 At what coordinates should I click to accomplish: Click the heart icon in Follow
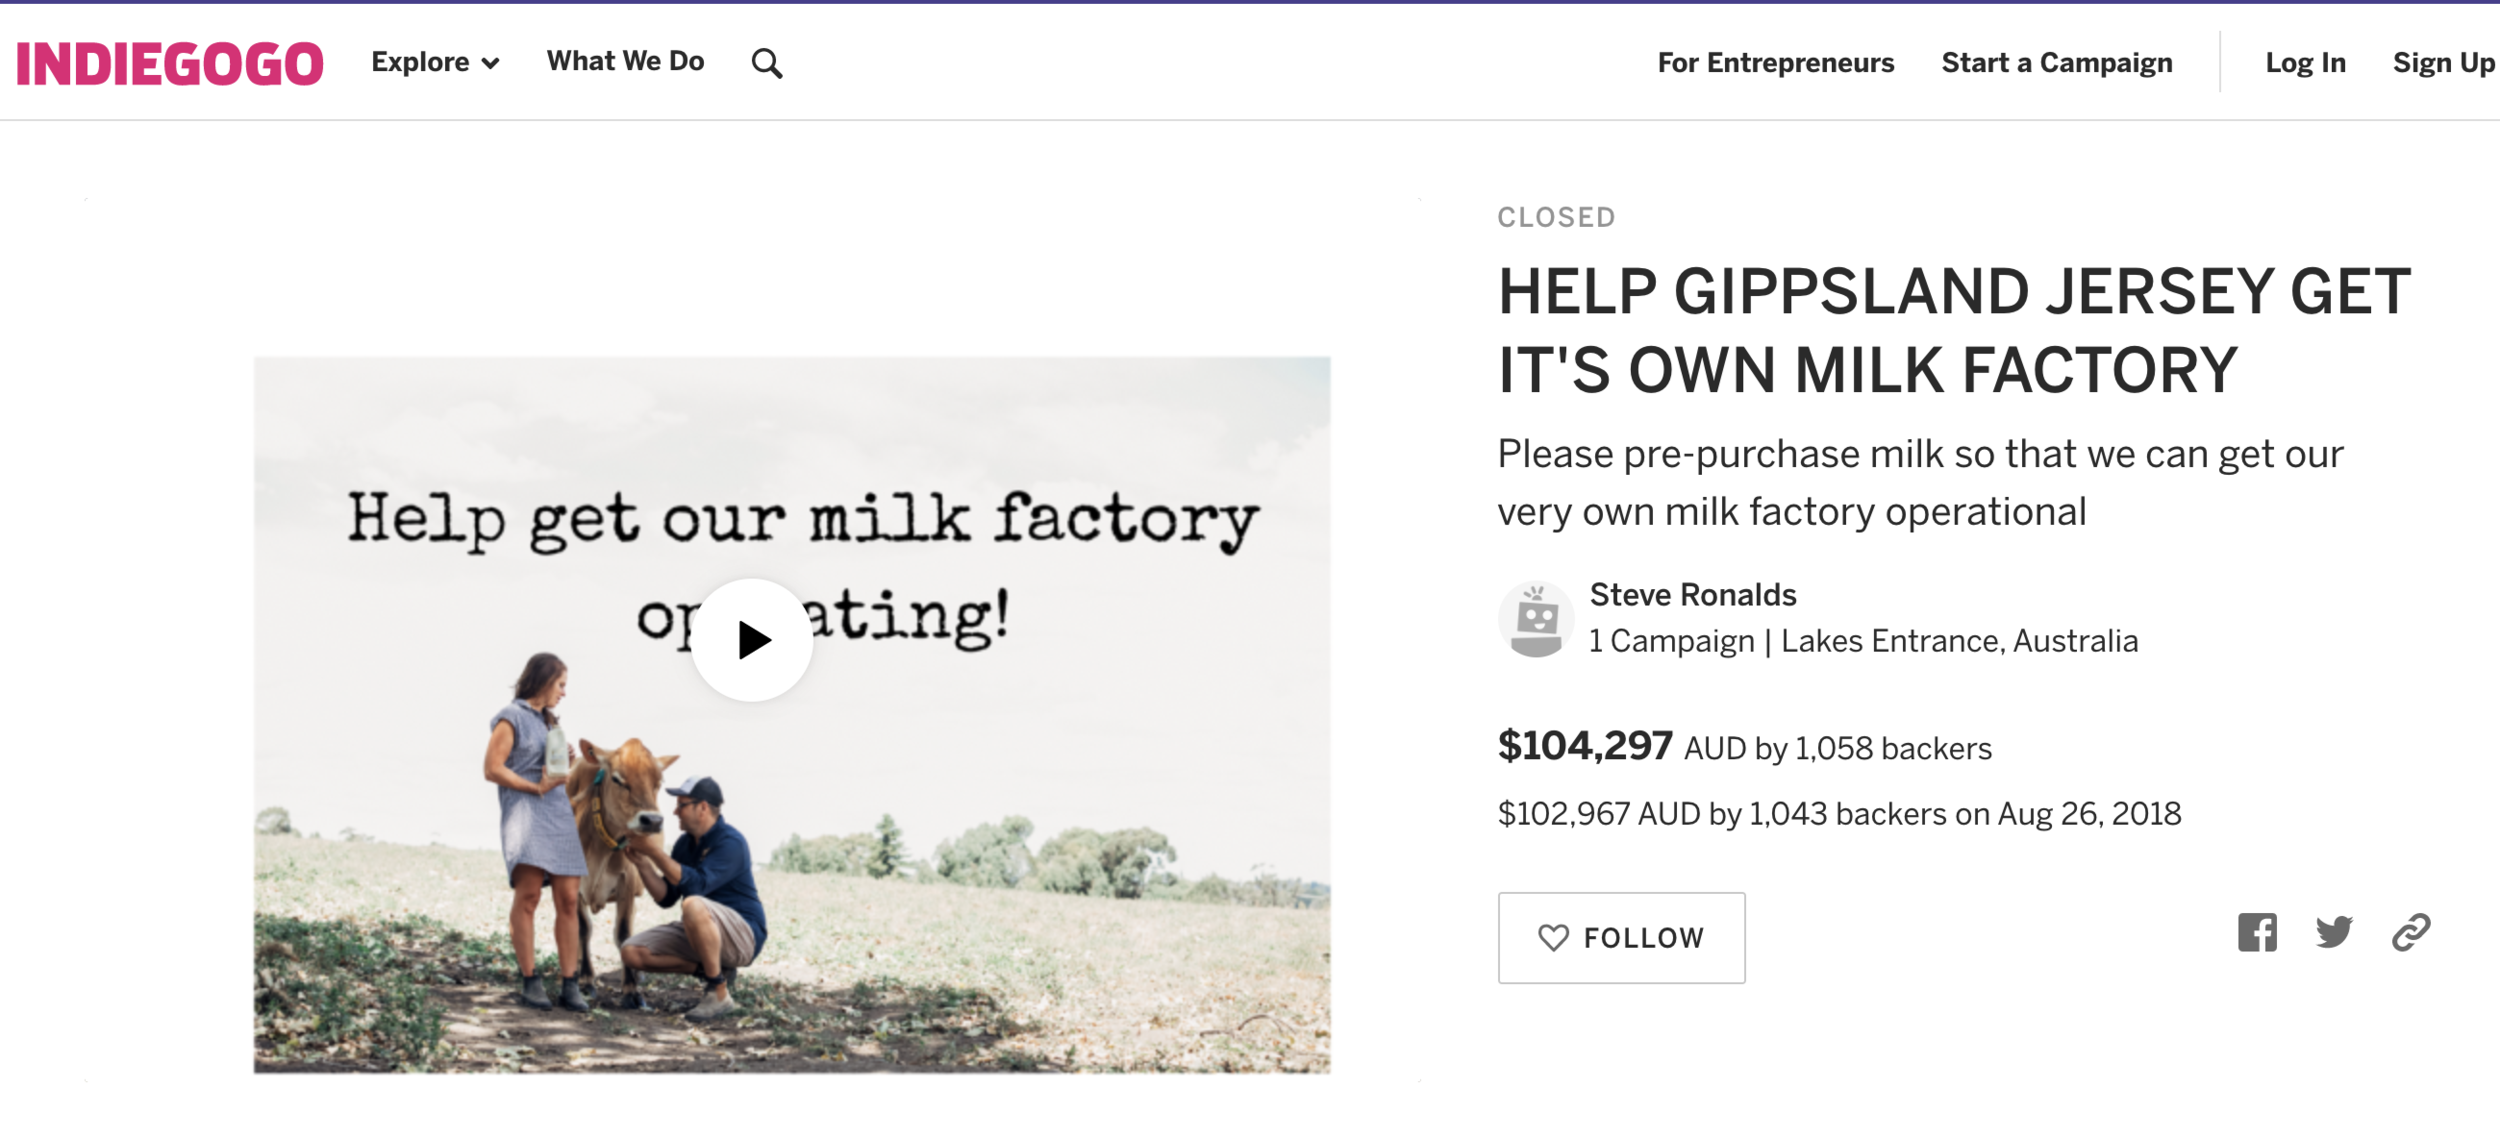point(1553,938)
